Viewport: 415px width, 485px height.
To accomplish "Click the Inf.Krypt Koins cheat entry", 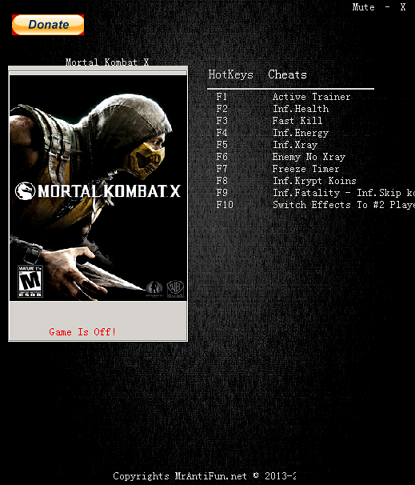I will coord(314,181).
